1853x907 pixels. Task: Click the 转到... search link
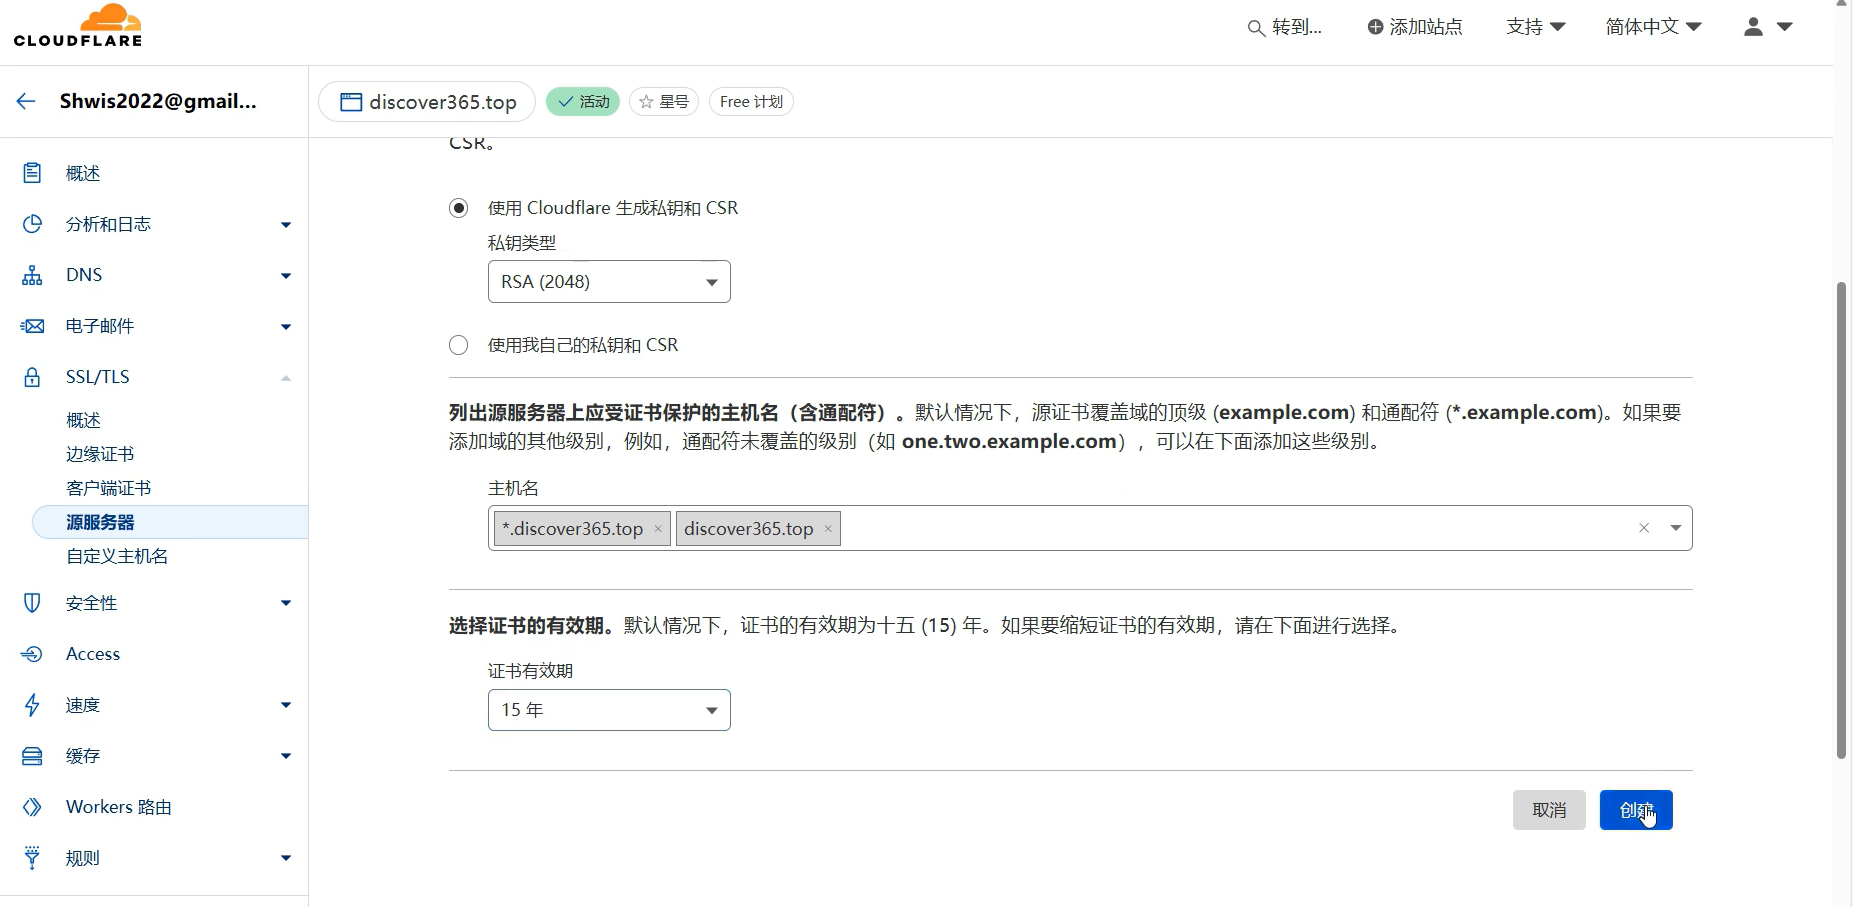click(x=1285, y=28)
